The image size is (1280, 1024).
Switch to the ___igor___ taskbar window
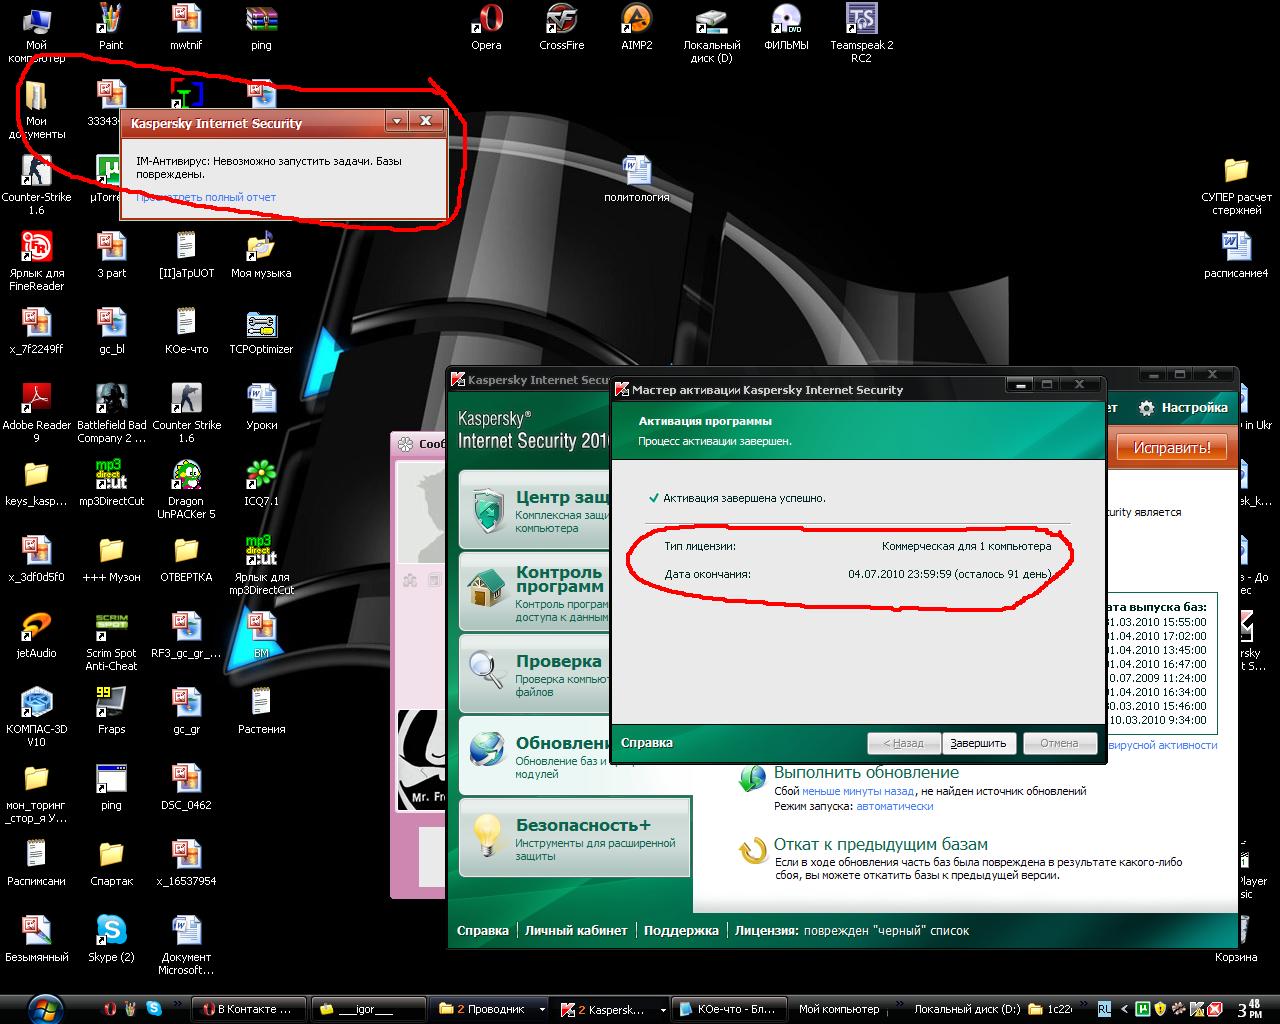point(369,1009)
